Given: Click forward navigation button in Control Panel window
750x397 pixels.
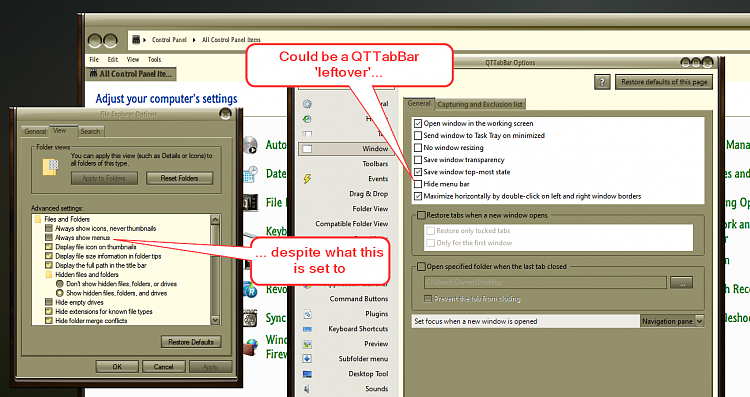Looking at the screenshot, I should pos(110,41).
